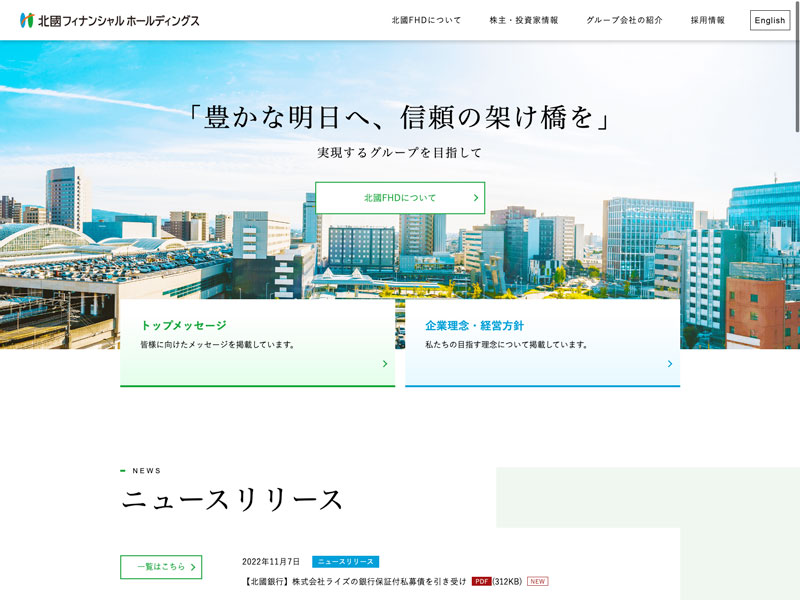Viewport: 800px width, 600px height.
Task: Click the green chevron on the トップメッセージ card
Action: tap(385, 364)
